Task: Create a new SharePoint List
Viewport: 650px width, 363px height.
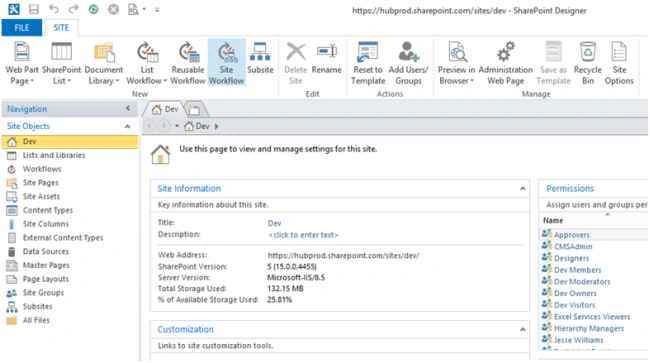Action: coord(61,63)
